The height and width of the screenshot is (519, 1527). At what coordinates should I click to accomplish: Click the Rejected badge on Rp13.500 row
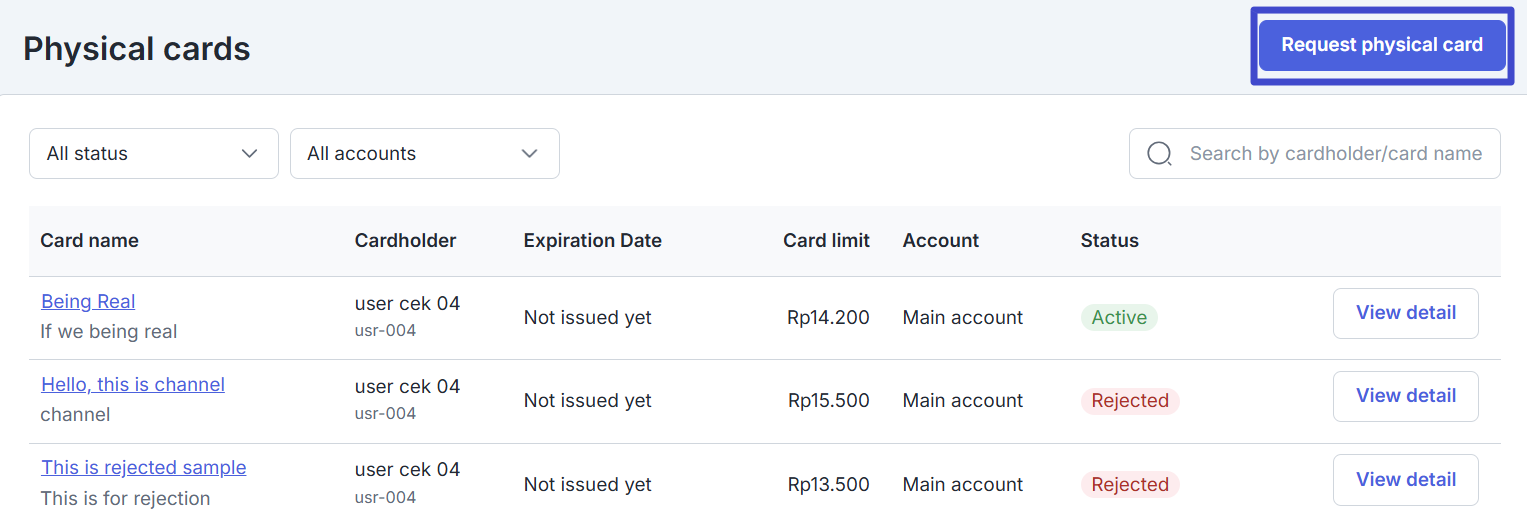[1130, 485]
